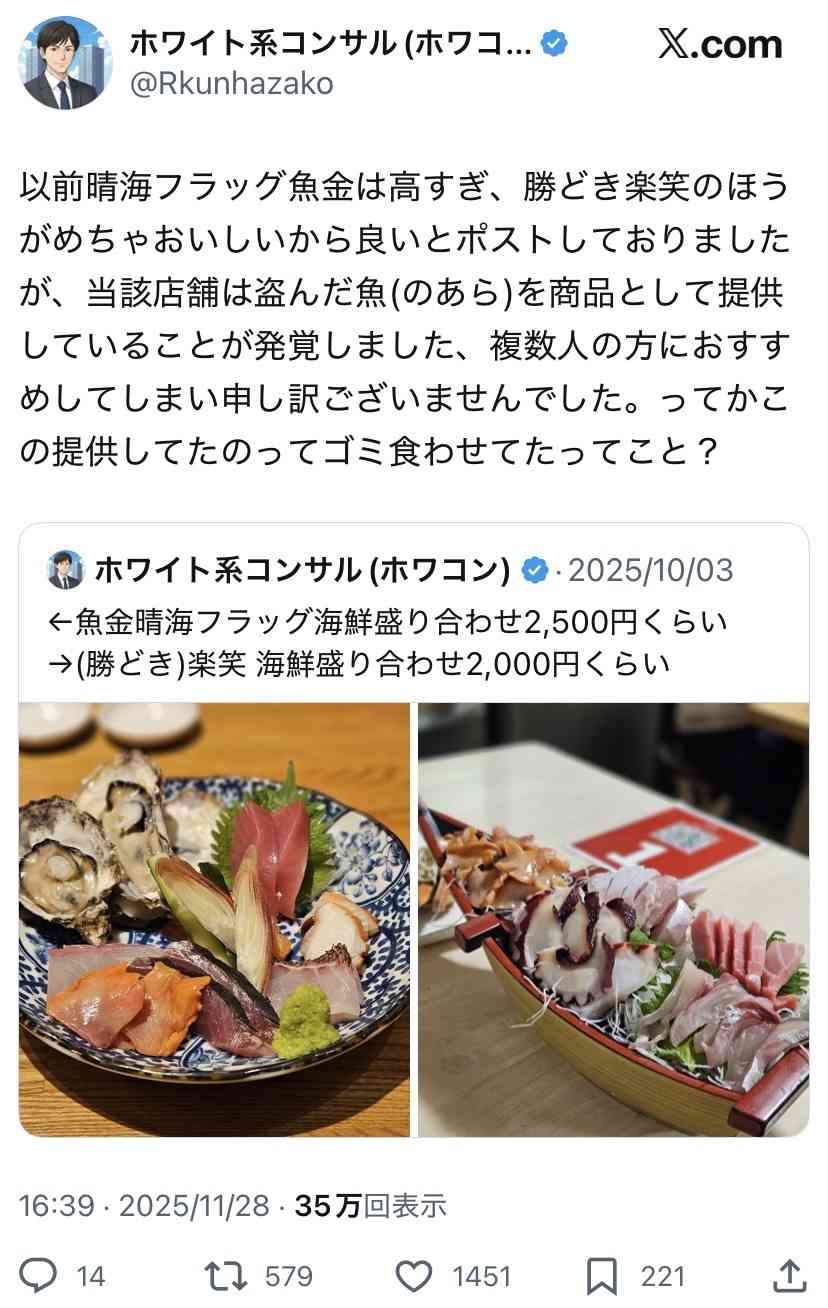
Task: Bookmark the post with bookmark icon
Action: coord(602,1276)
